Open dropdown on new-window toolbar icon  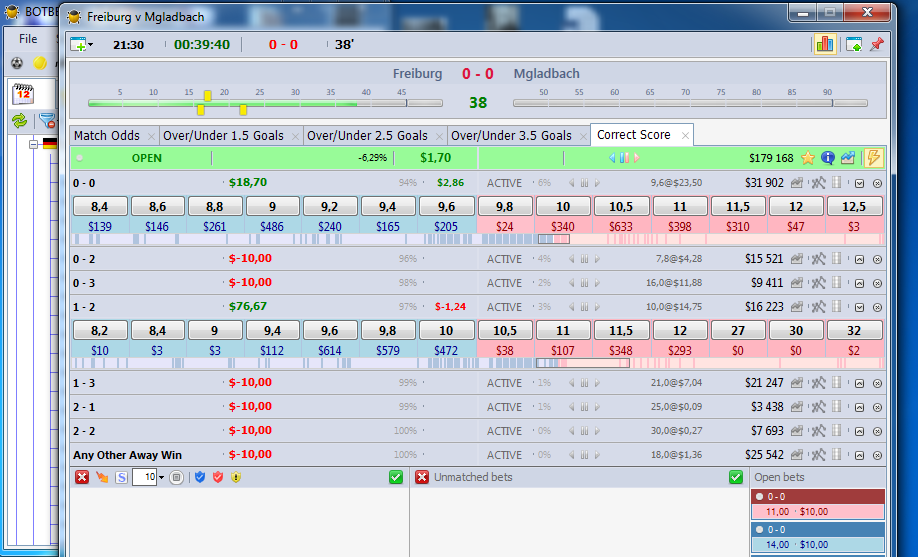pos(91,45)
